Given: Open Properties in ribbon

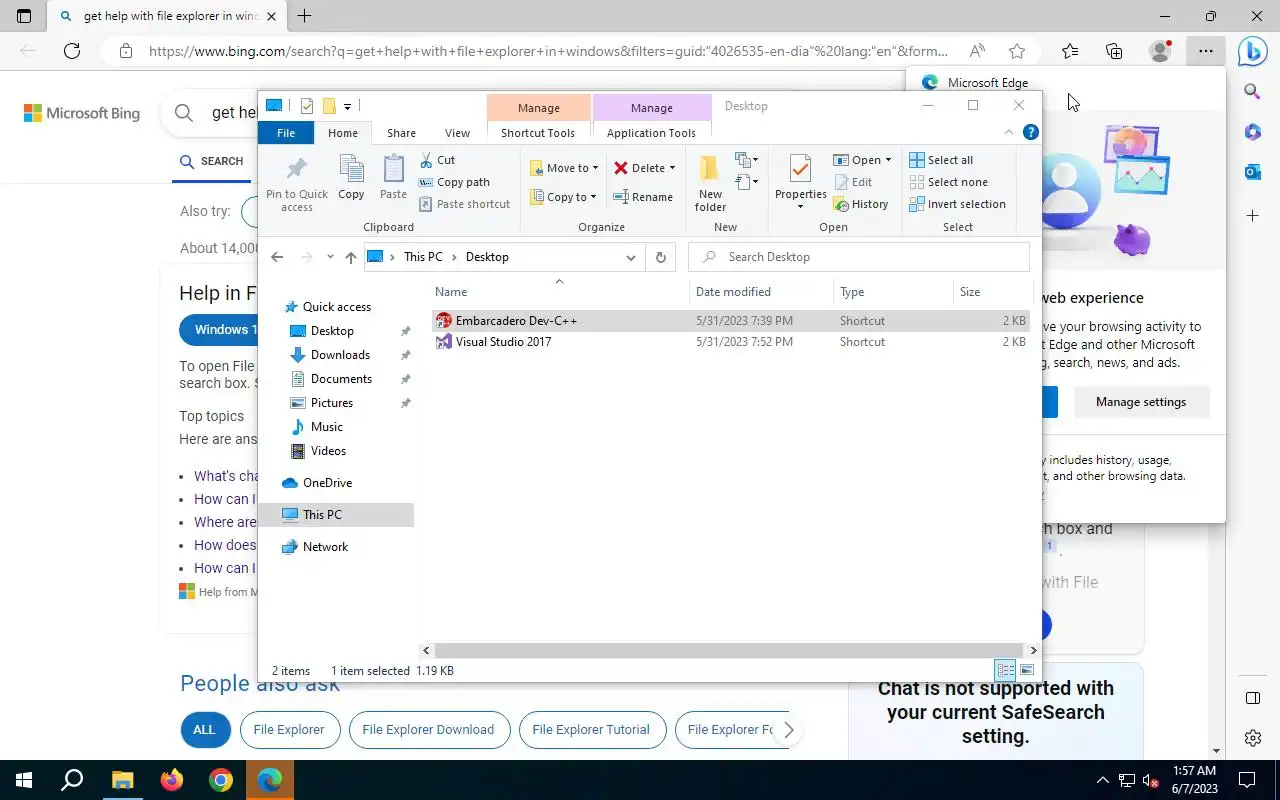Looking at the screenshot, I should click(800, 183).
